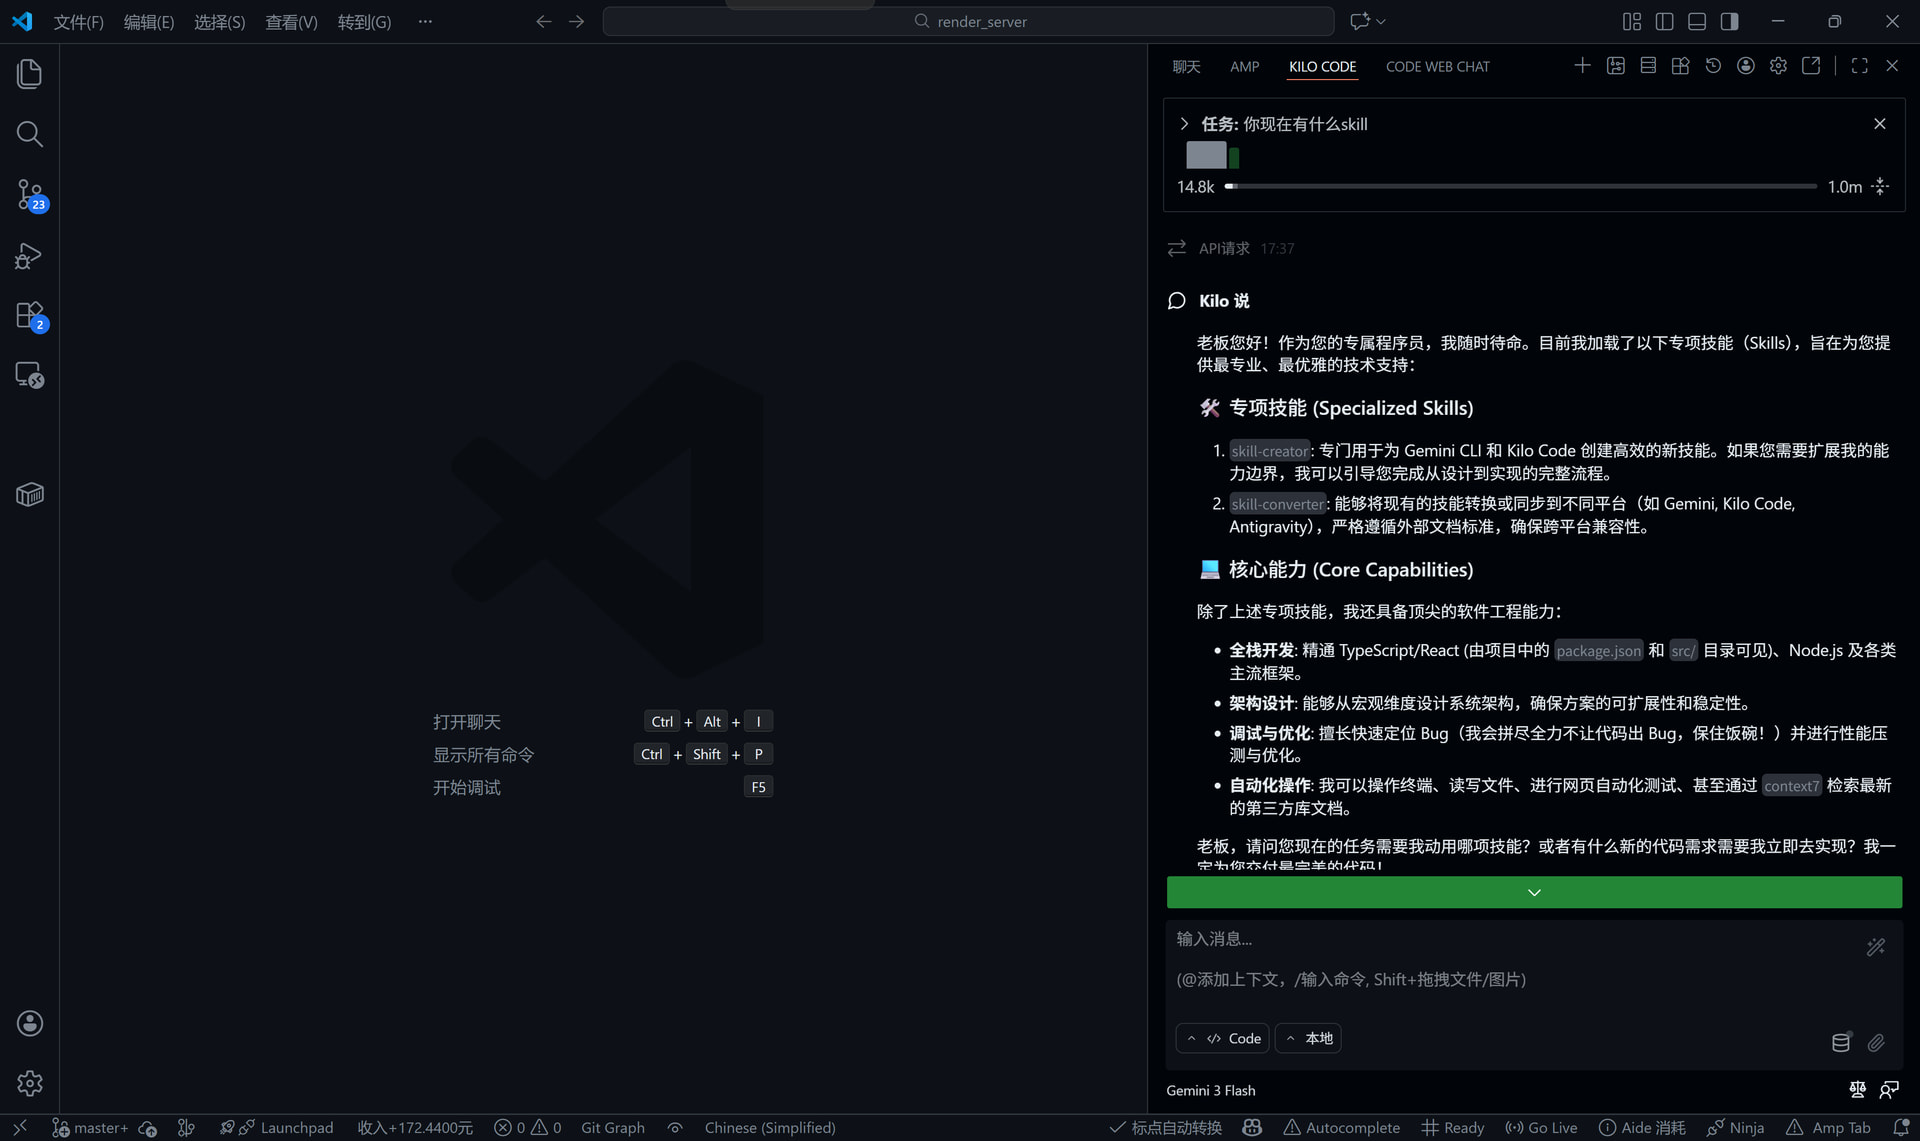The height and width of the screenshot is (1141, 1920).
Task: Click the render_server command center search box
Action: coord(968,21)
